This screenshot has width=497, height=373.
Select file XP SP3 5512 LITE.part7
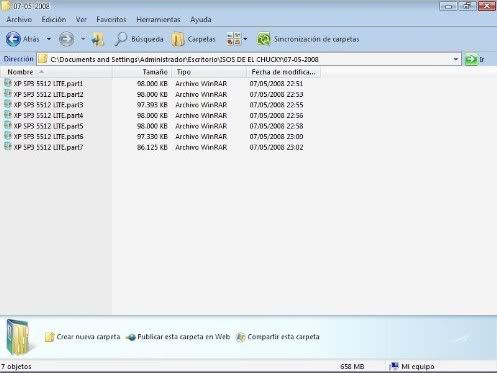click(48, 147)
